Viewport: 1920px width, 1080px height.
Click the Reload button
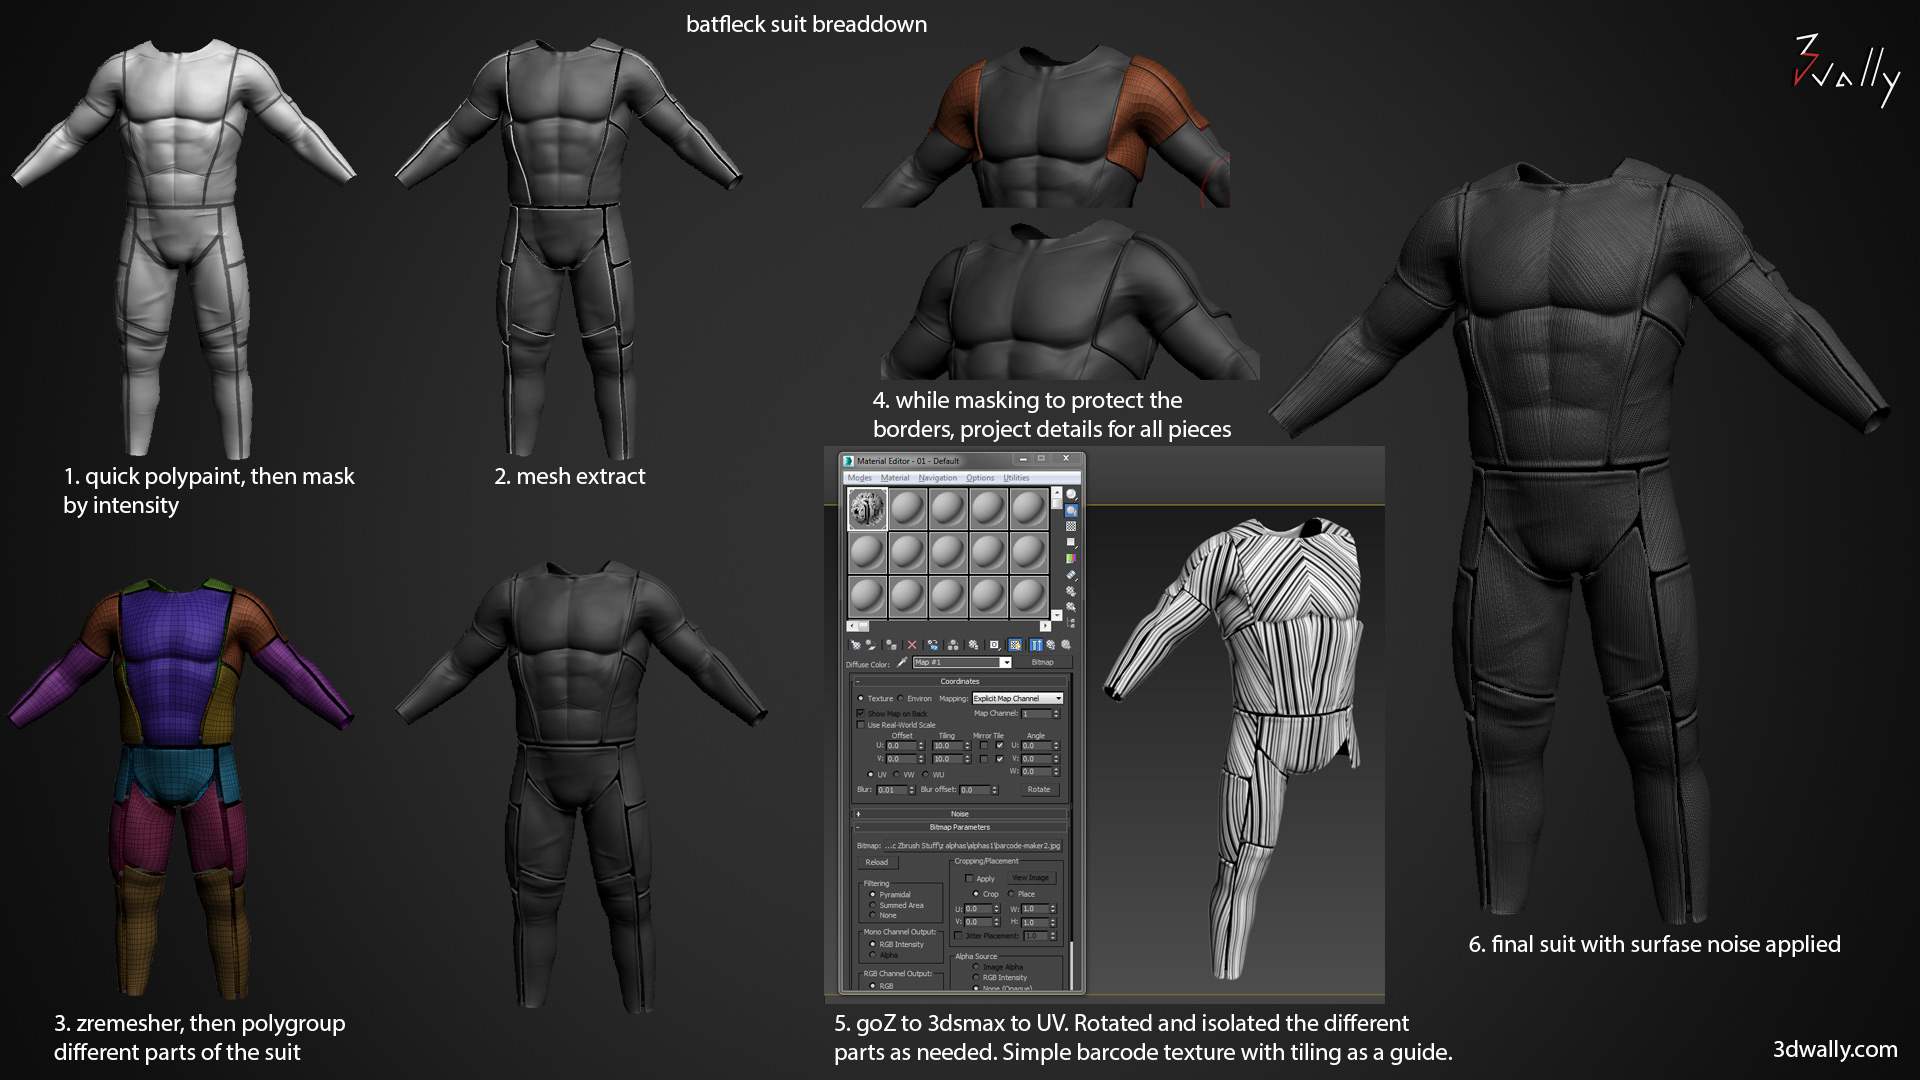(877, 862)
